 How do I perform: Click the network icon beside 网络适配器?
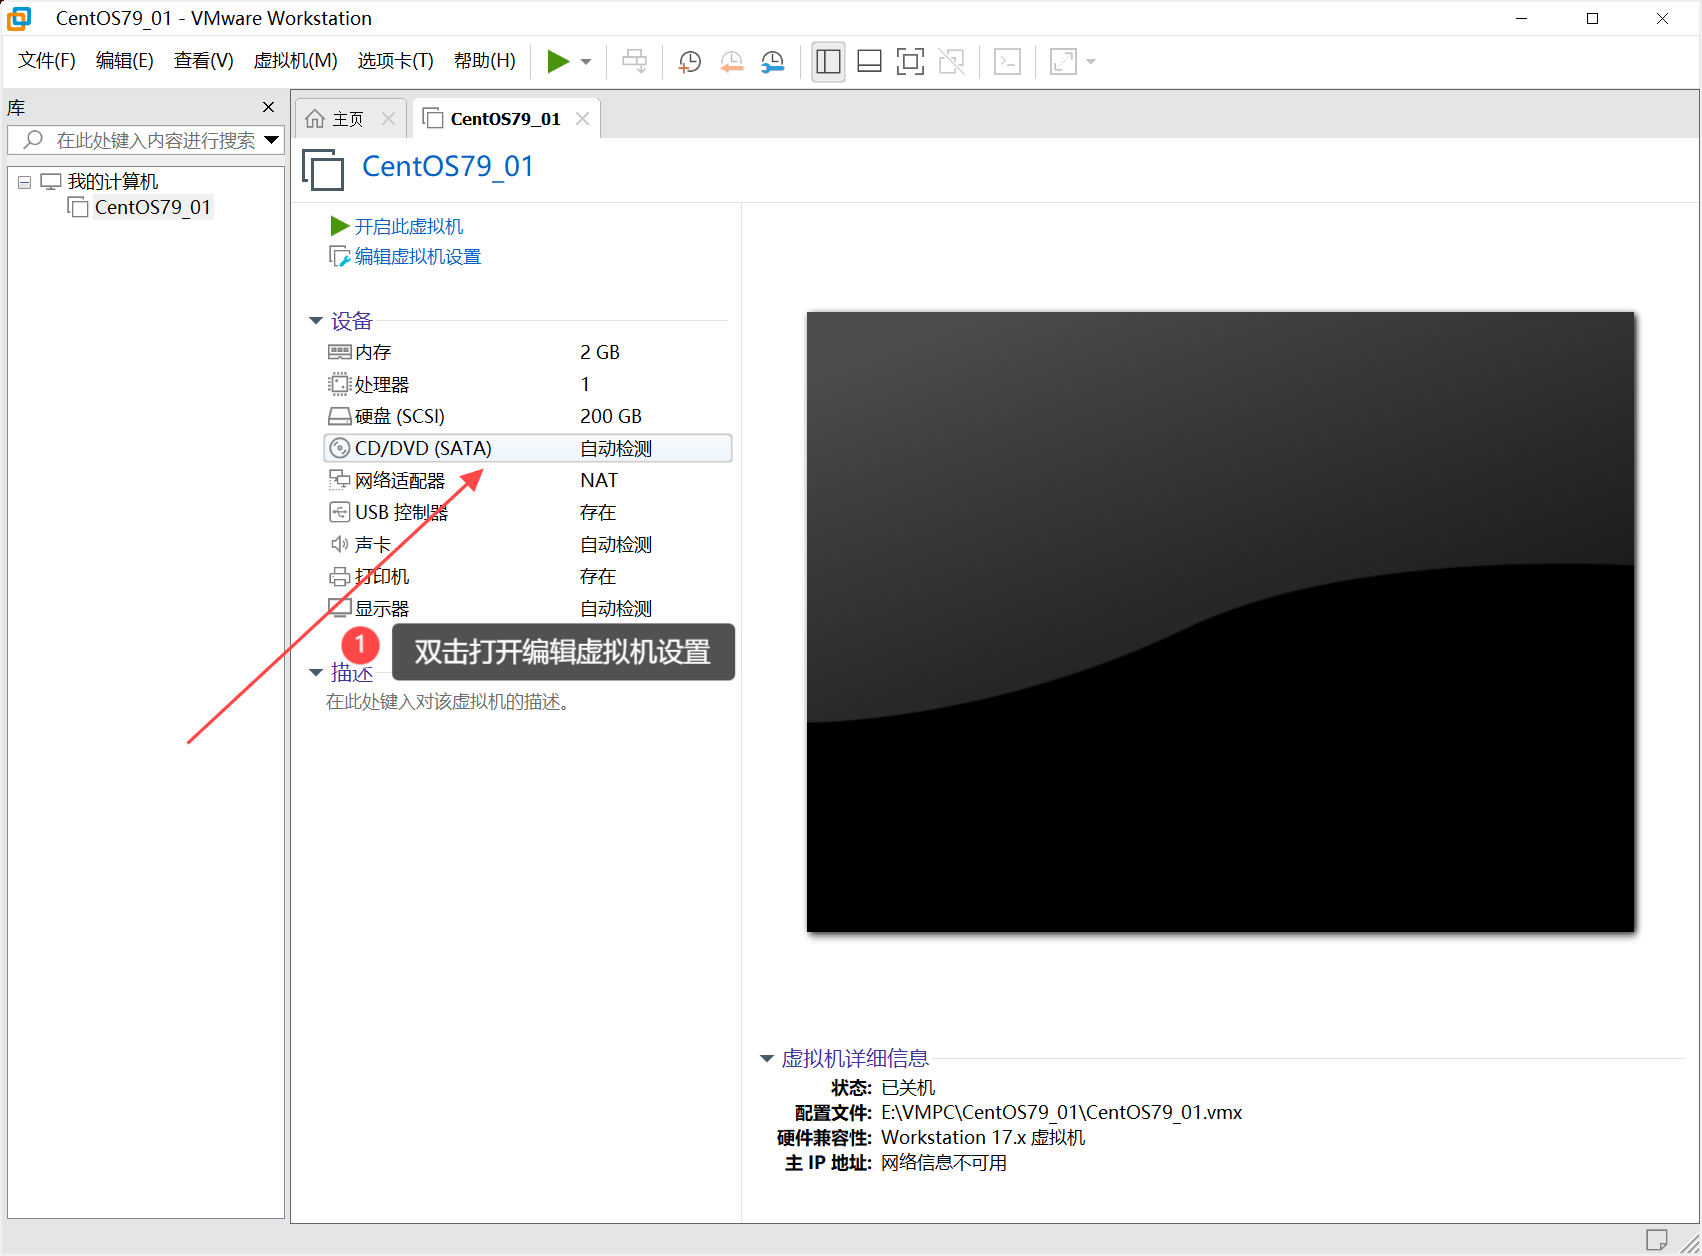(x=340, y=480)
